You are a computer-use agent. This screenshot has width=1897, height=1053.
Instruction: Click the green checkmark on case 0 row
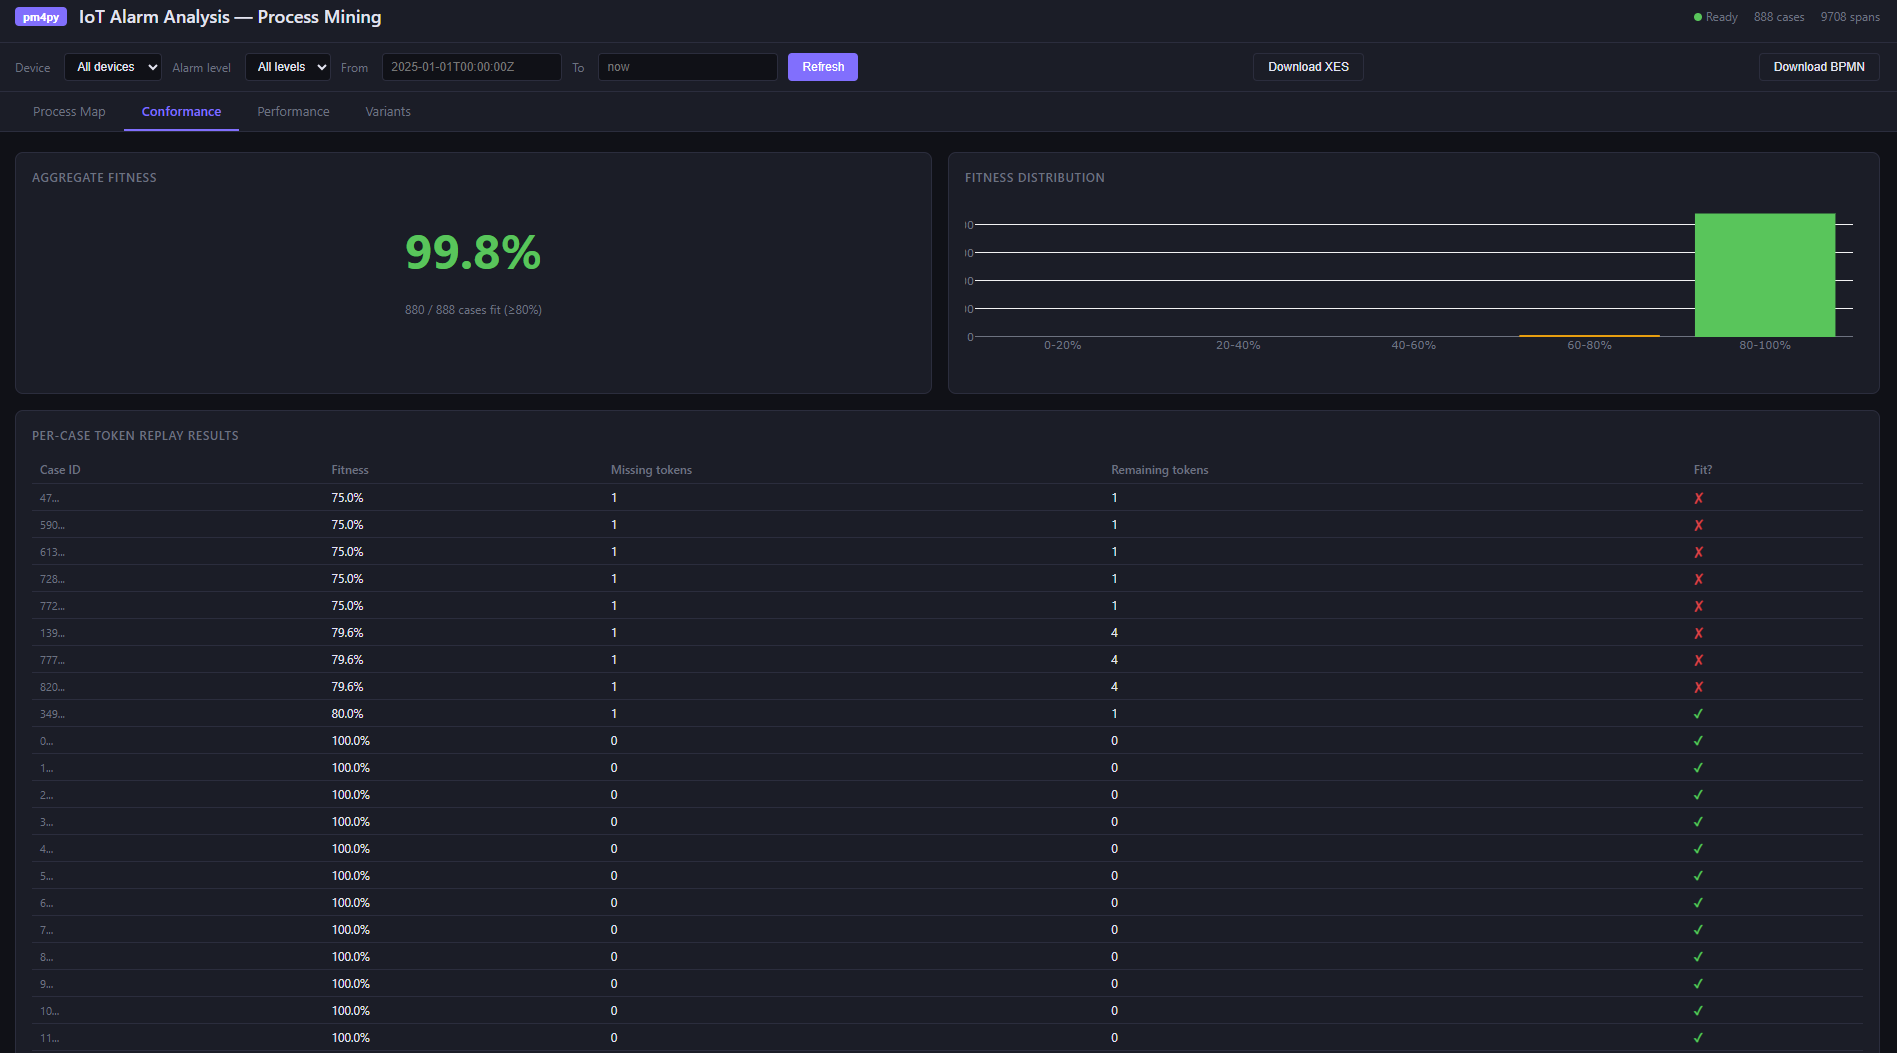point(1698,741)
